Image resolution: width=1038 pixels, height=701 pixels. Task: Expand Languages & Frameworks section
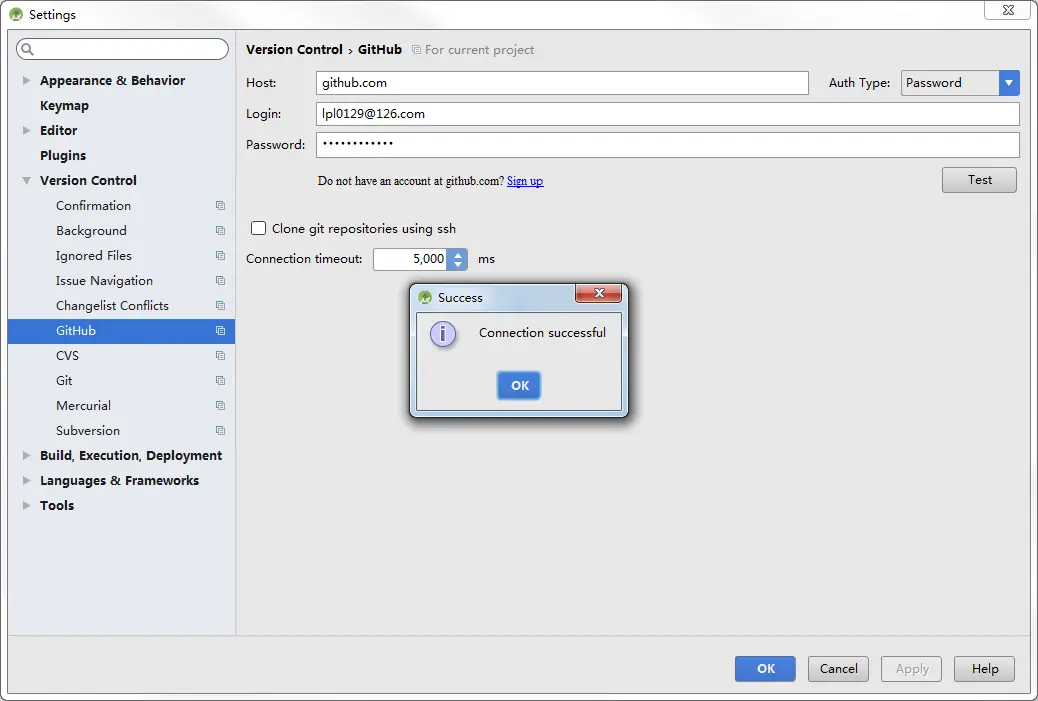[x=26, y=481]
